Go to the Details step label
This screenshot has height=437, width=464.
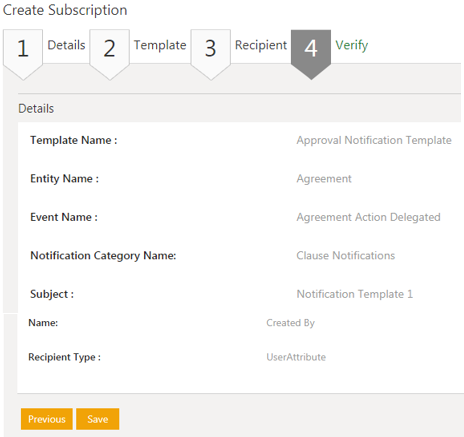[66, 45]
